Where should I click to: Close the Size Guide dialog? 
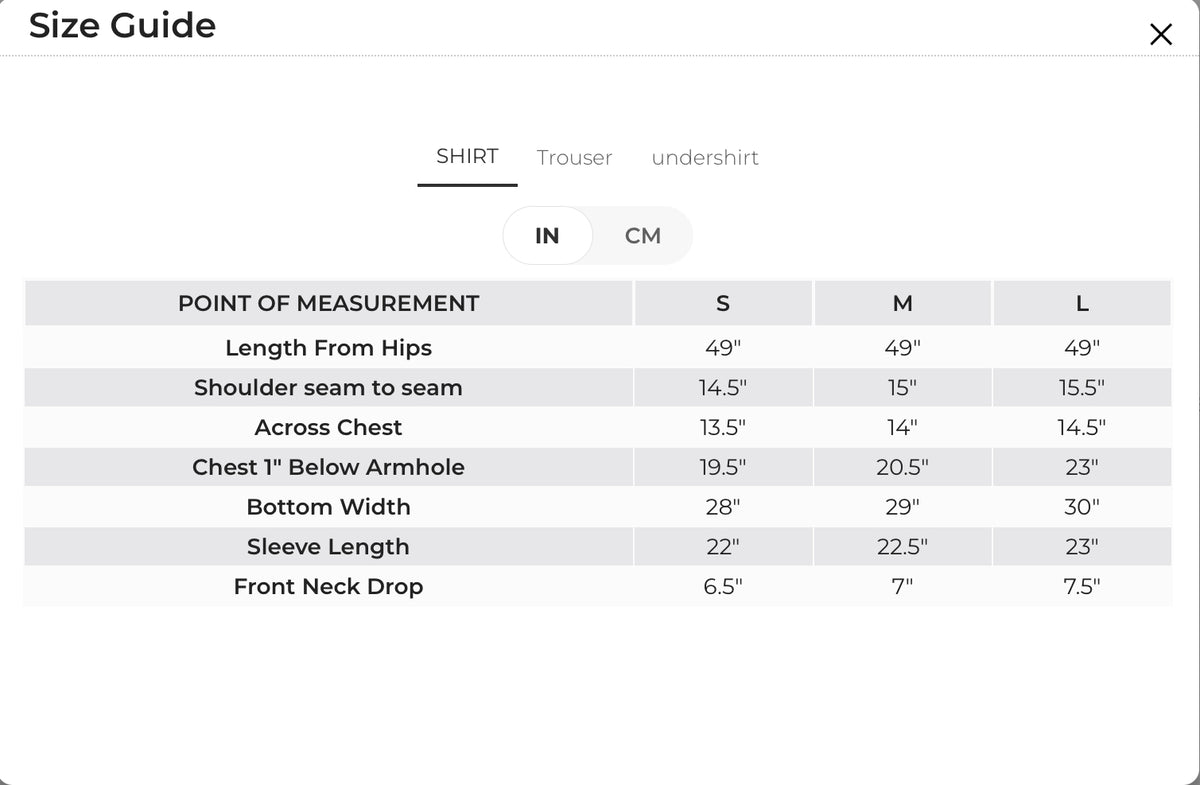(x=1160, y=35)
